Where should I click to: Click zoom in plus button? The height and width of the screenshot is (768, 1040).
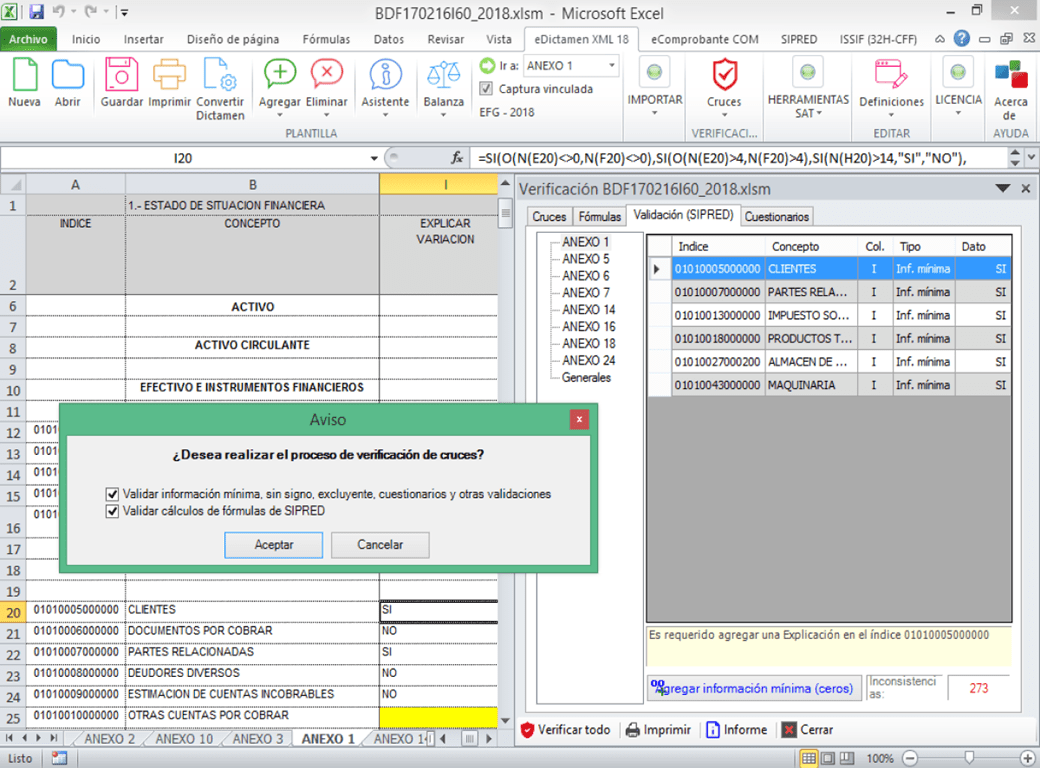(1027, 758)
